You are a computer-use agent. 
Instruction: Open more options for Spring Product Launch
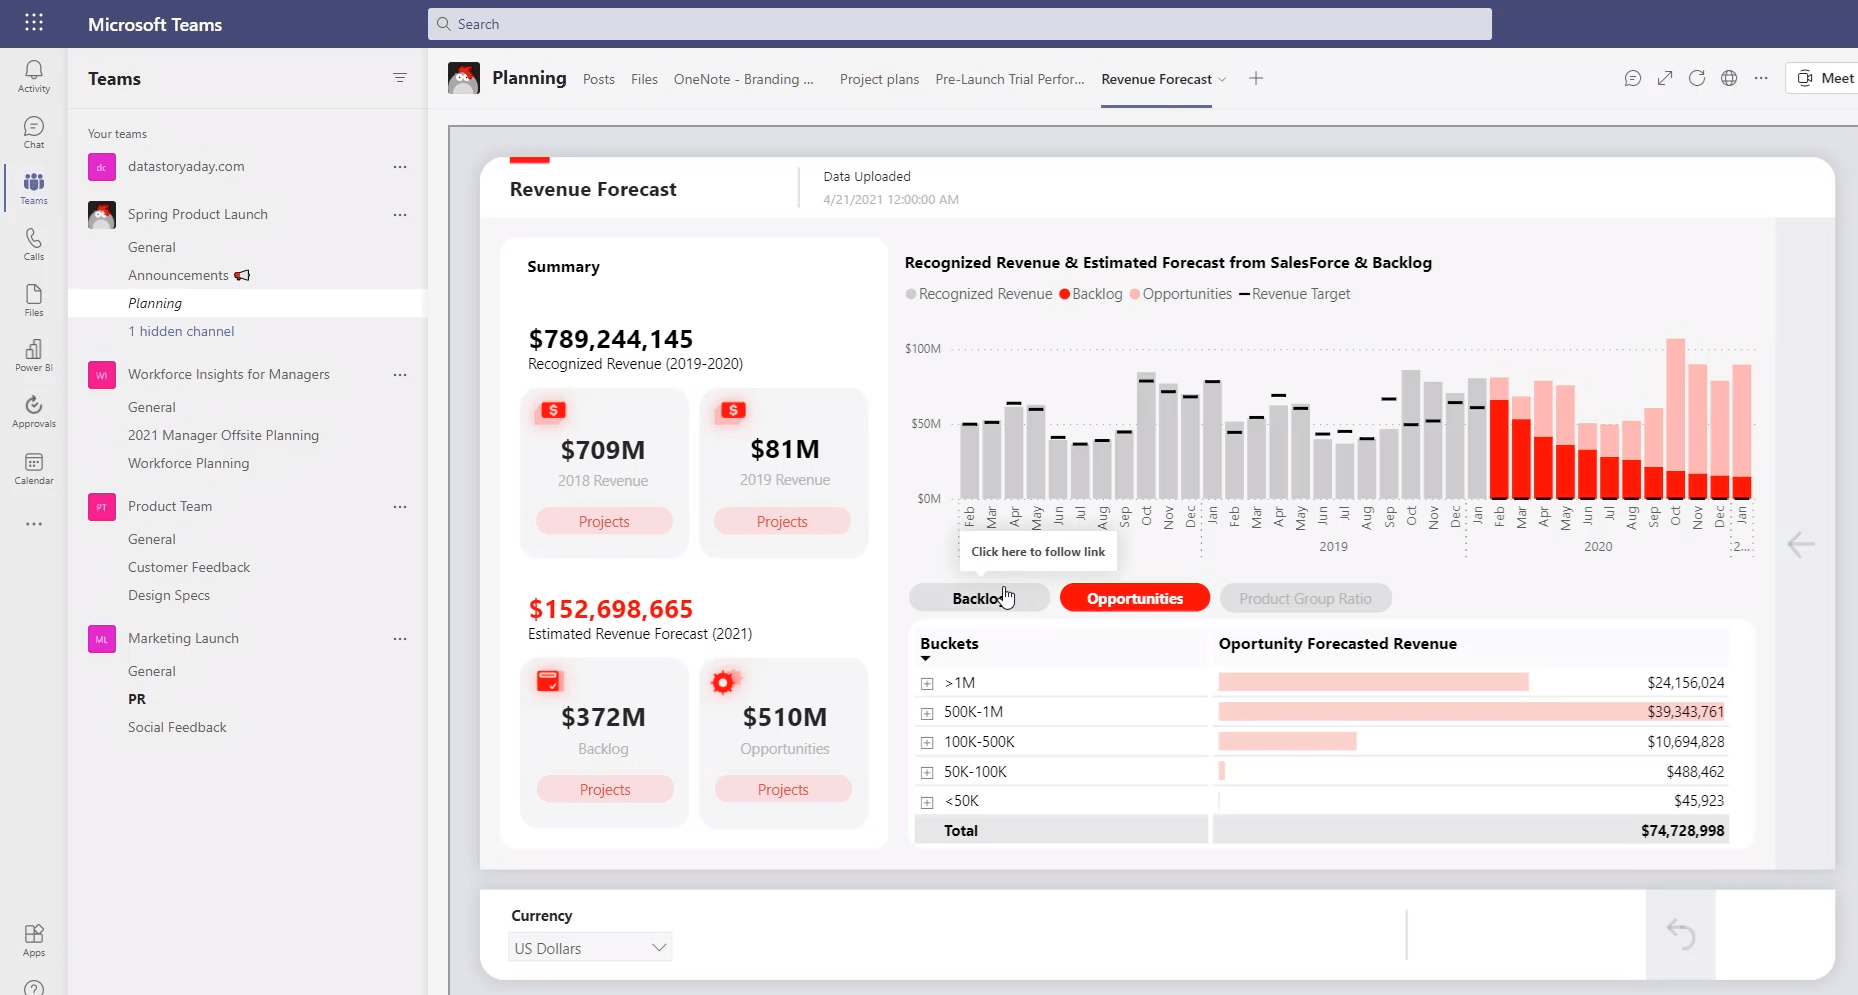pyautogui.click(x=400, y=215)
